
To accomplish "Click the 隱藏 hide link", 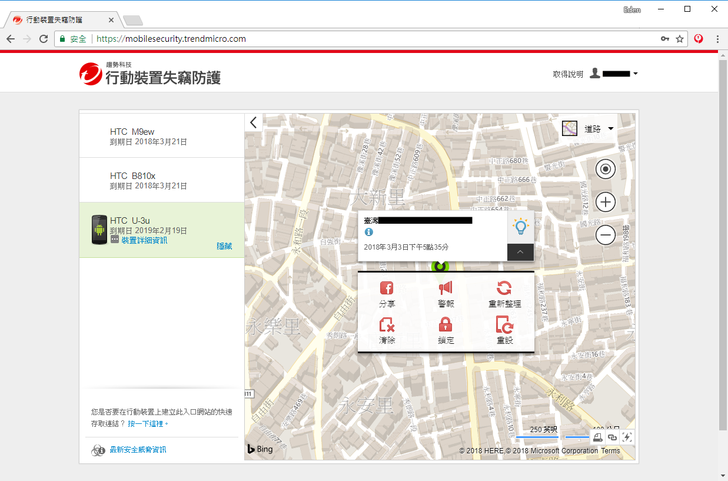I will [x=224, y=246].
